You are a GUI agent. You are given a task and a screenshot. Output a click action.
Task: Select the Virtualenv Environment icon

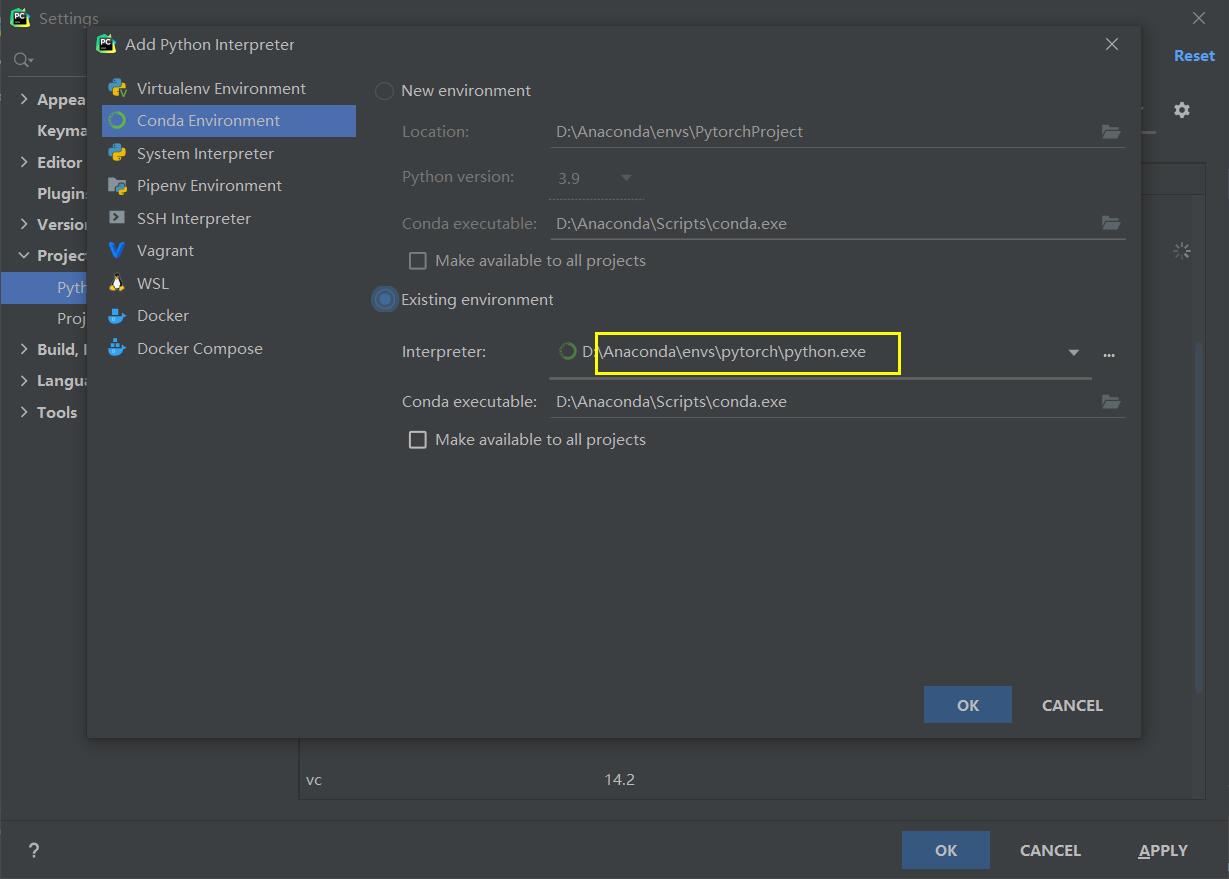(118, 88)
